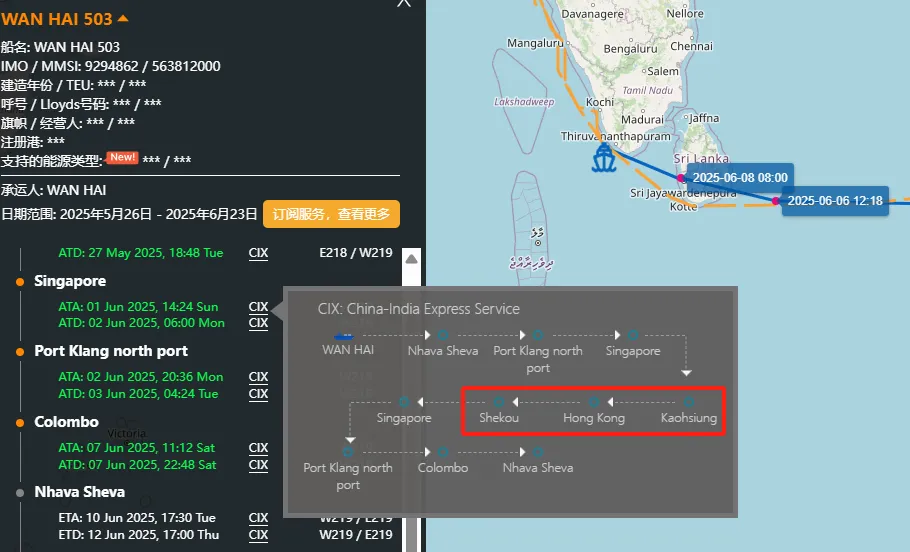Click the WAN HAI carrier logo in popup
This screenshot has width=910, height=552.
point(344,337)
